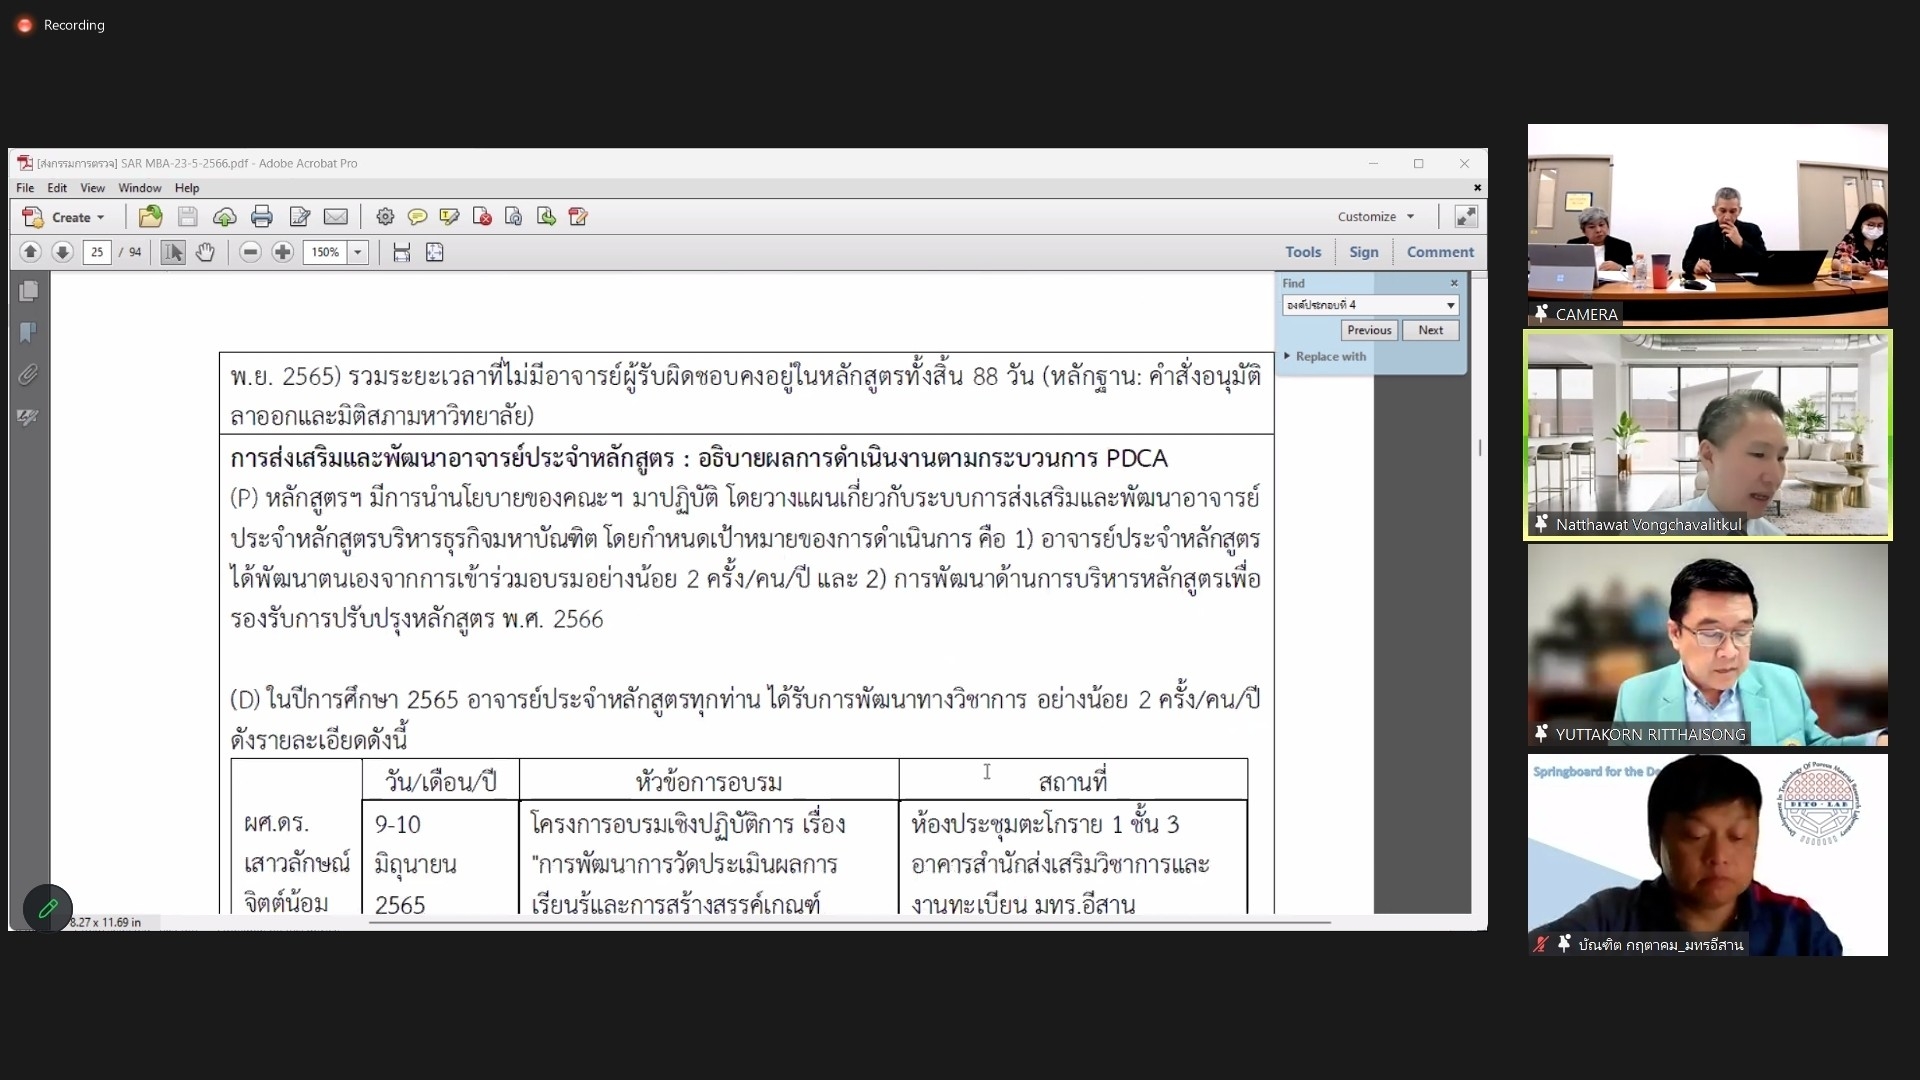1920x1080 pixels.
Task: Activate the Select tool cursor
Action: click(173, 252)
